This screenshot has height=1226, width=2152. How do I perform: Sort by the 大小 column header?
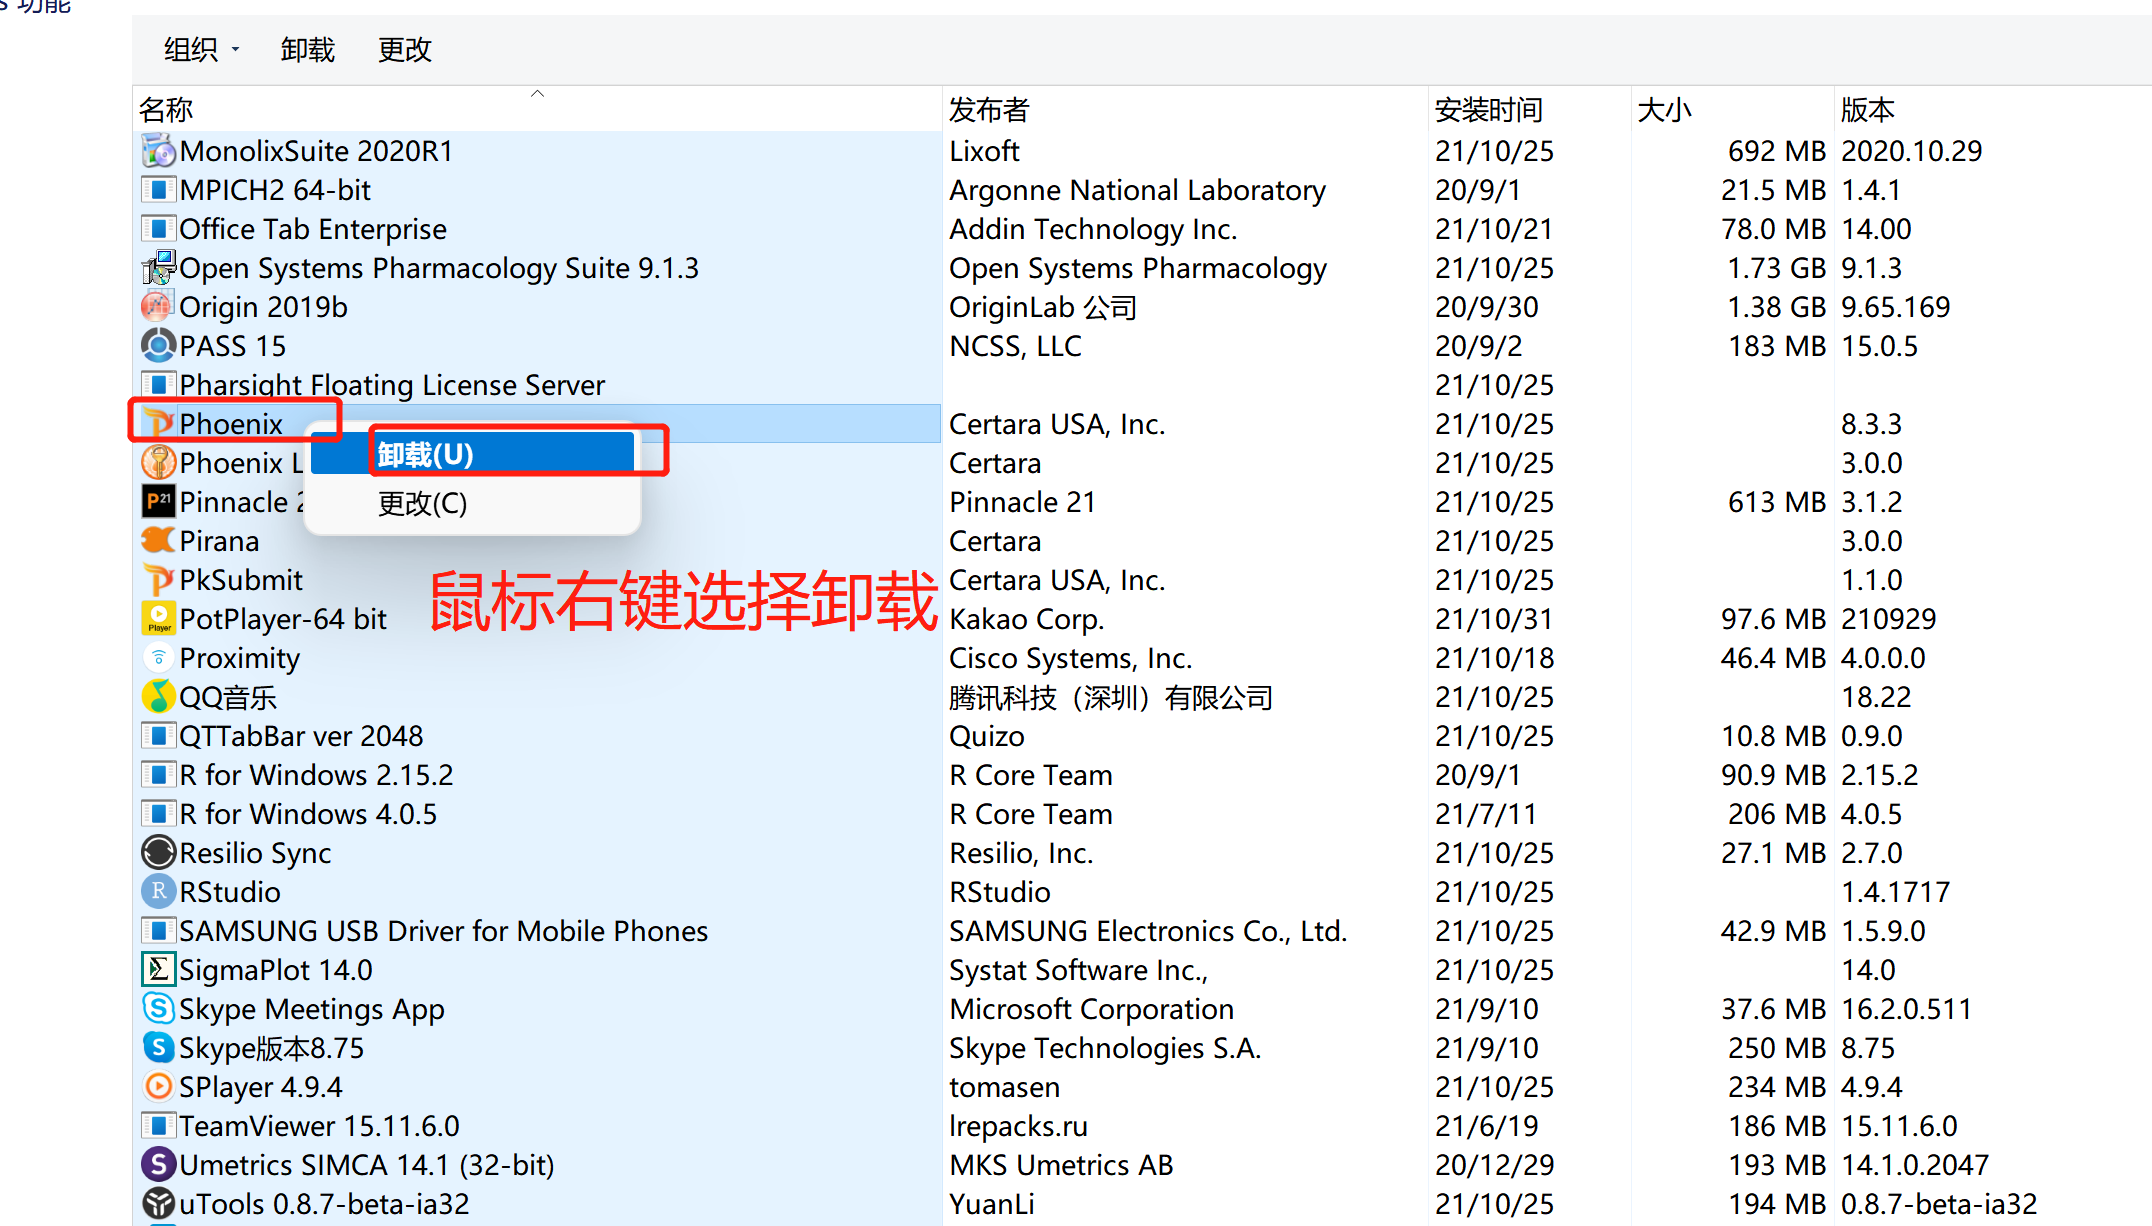(1732, 109)
